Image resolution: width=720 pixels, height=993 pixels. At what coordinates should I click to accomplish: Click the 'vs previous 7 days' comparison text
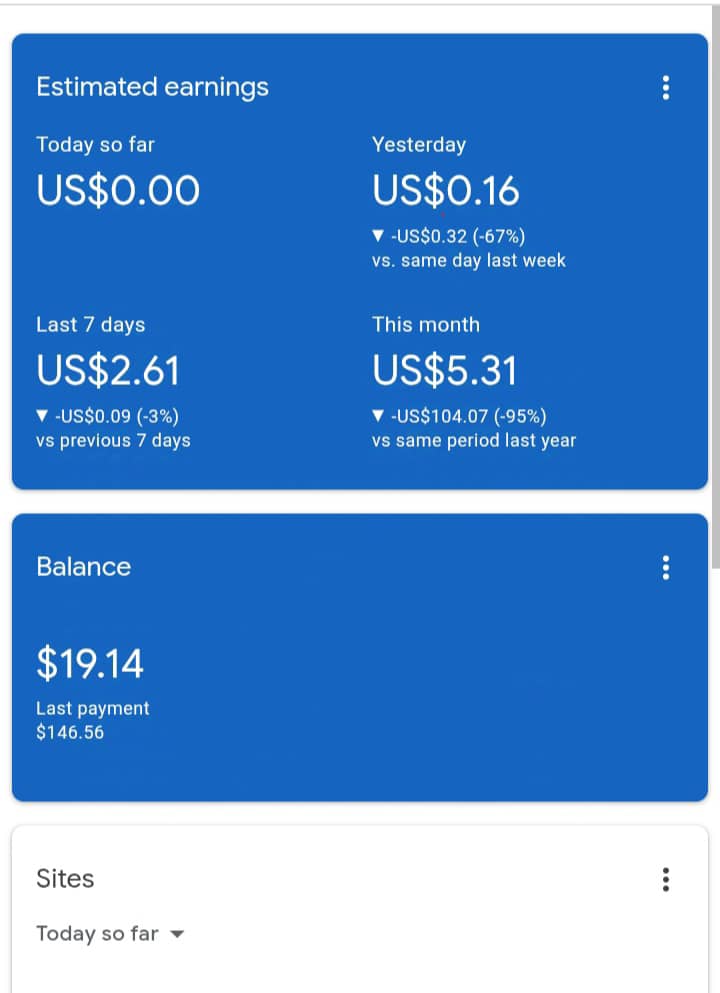(113, 441)
